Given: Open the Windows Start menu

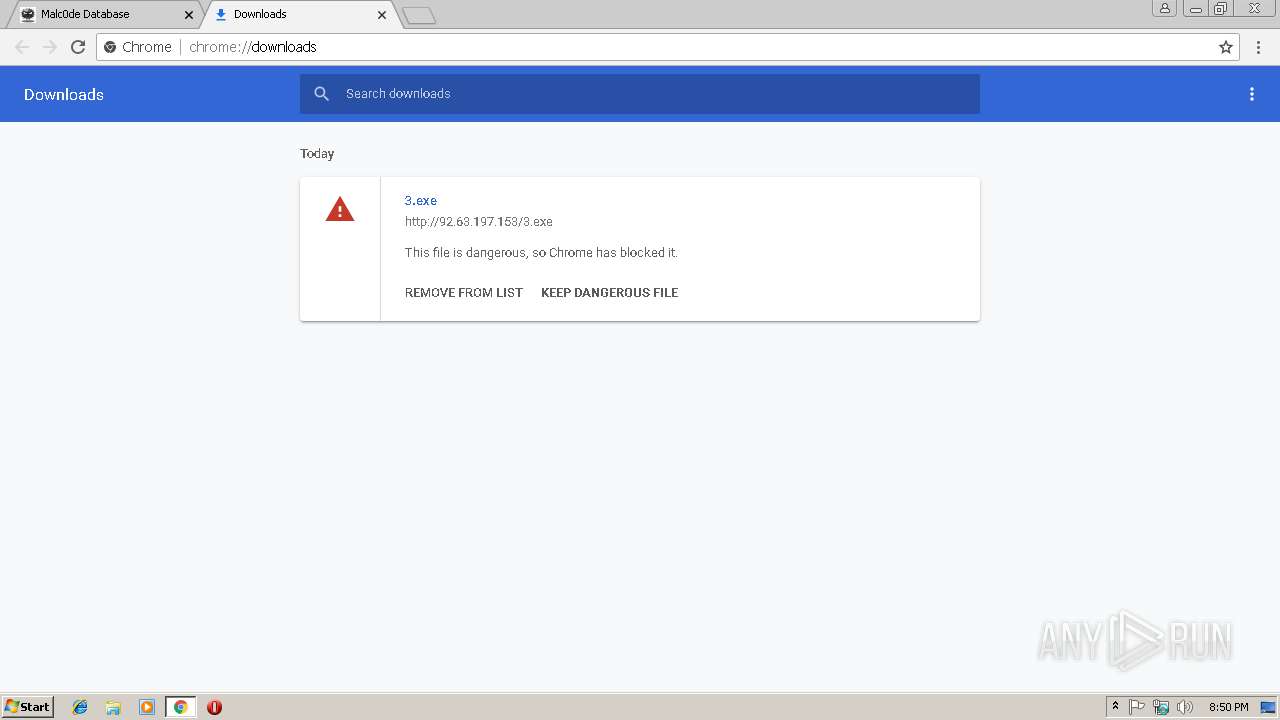Looking at the screenshot, I should [28, 707].
